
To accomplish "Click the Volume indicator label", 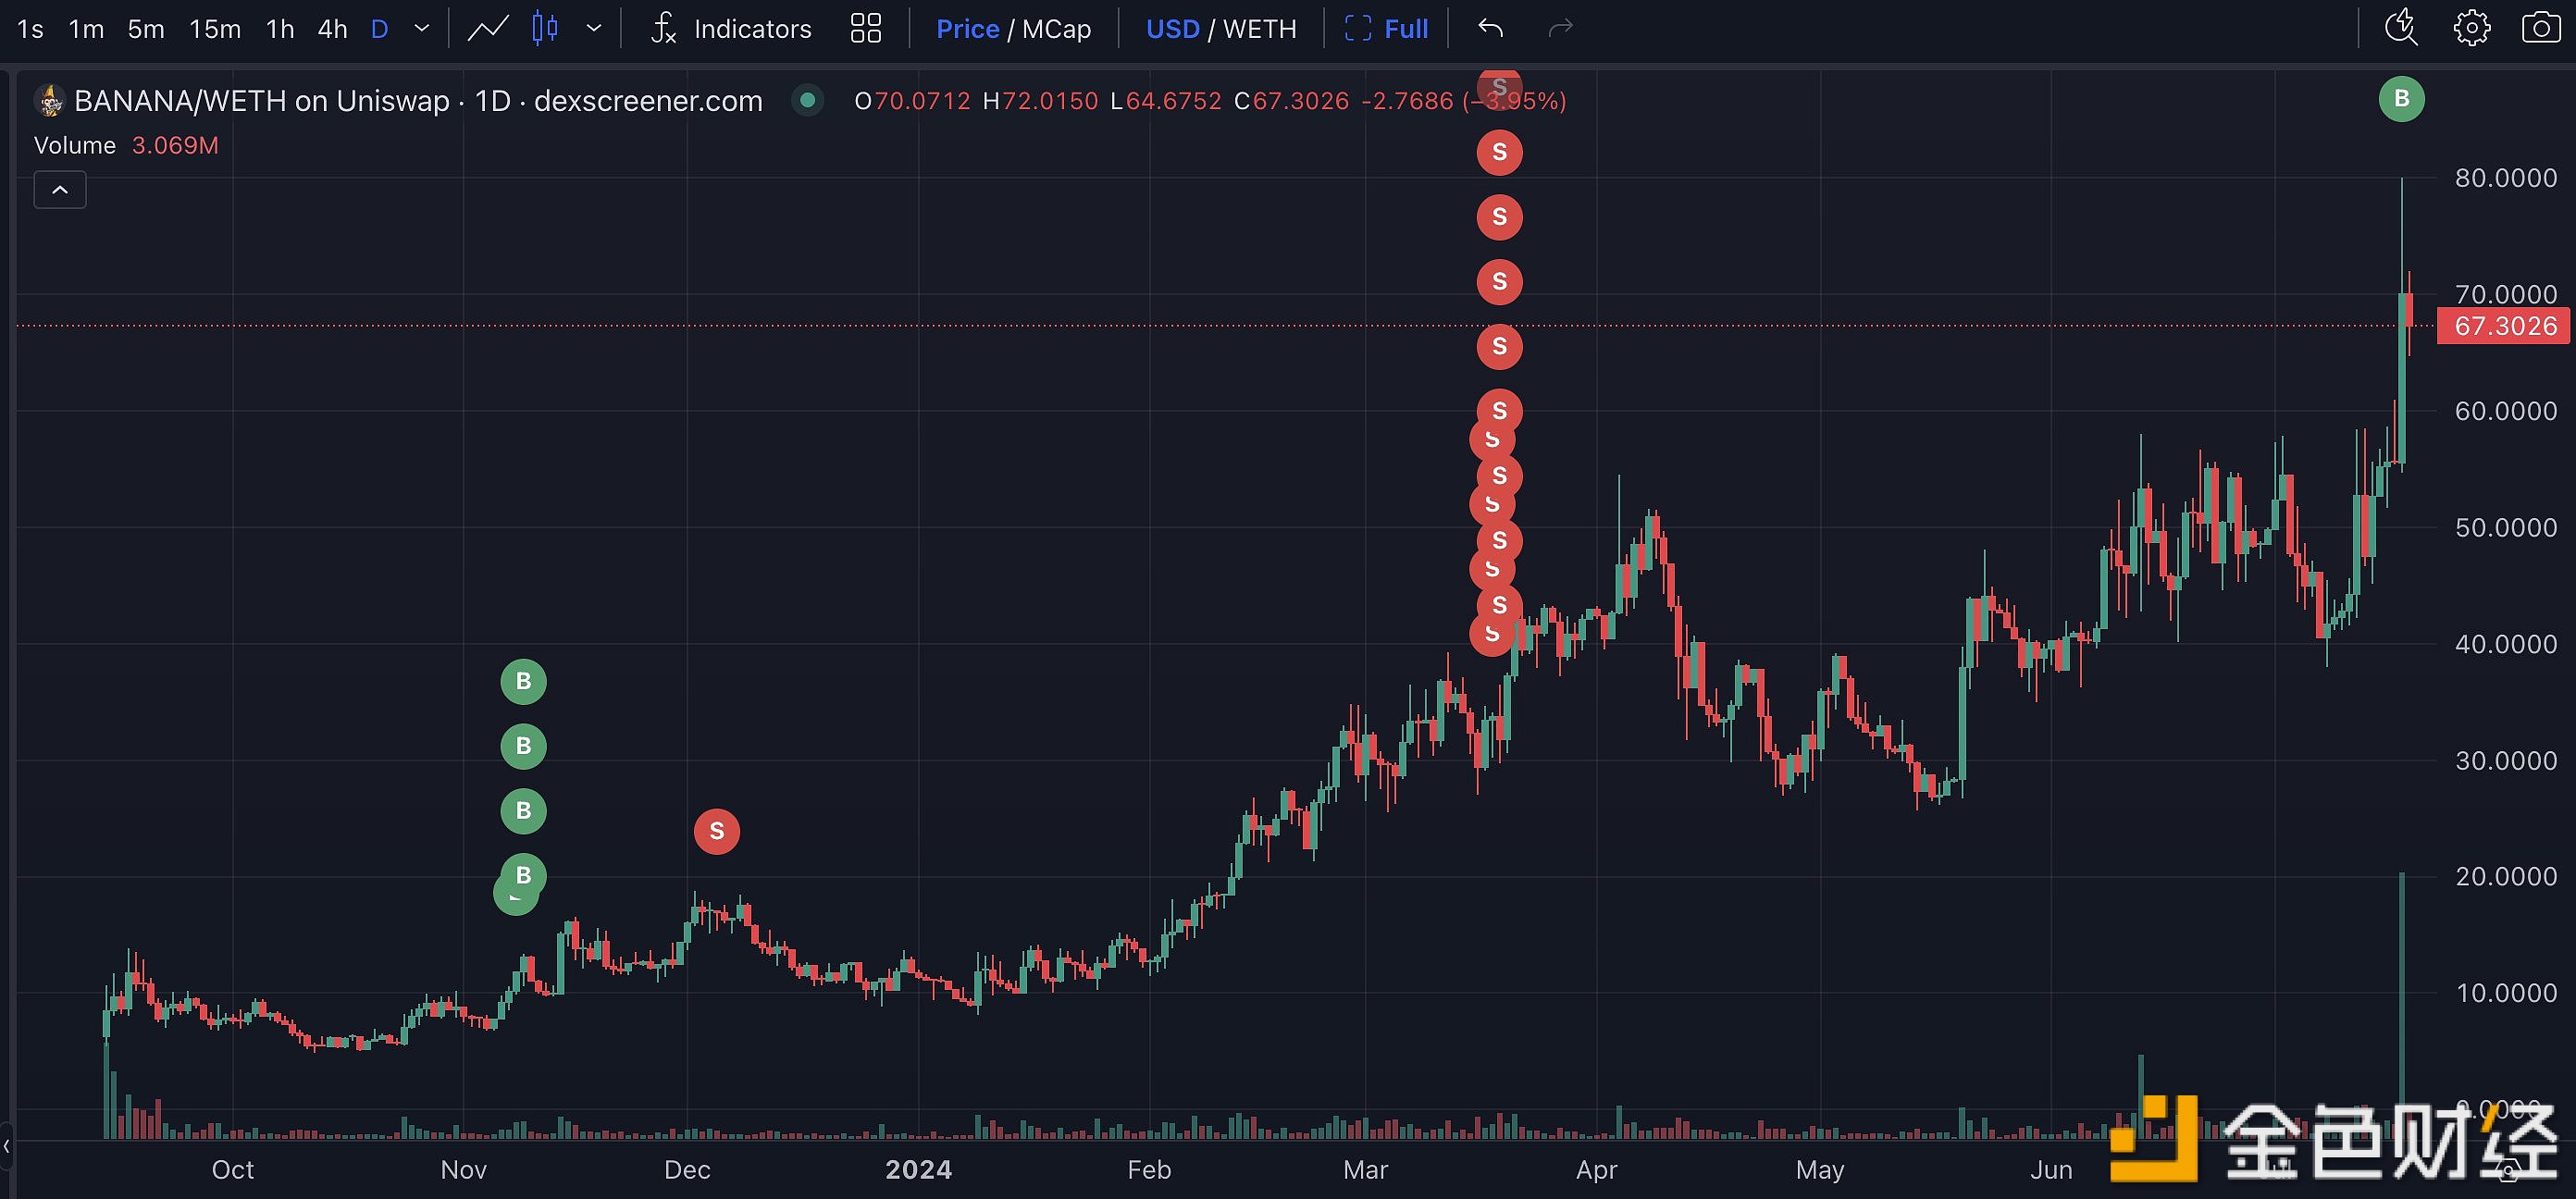I will [75, 145].
